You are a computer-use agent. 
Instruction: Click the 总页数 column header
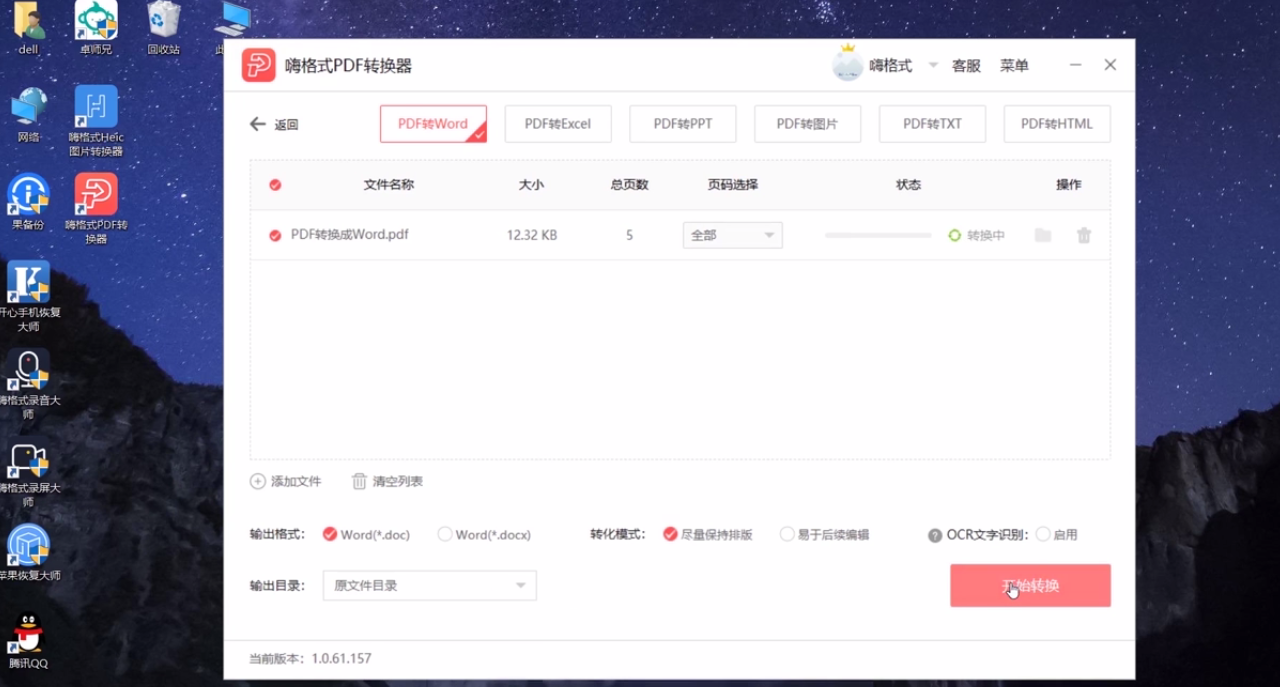(x=630, y=185)
